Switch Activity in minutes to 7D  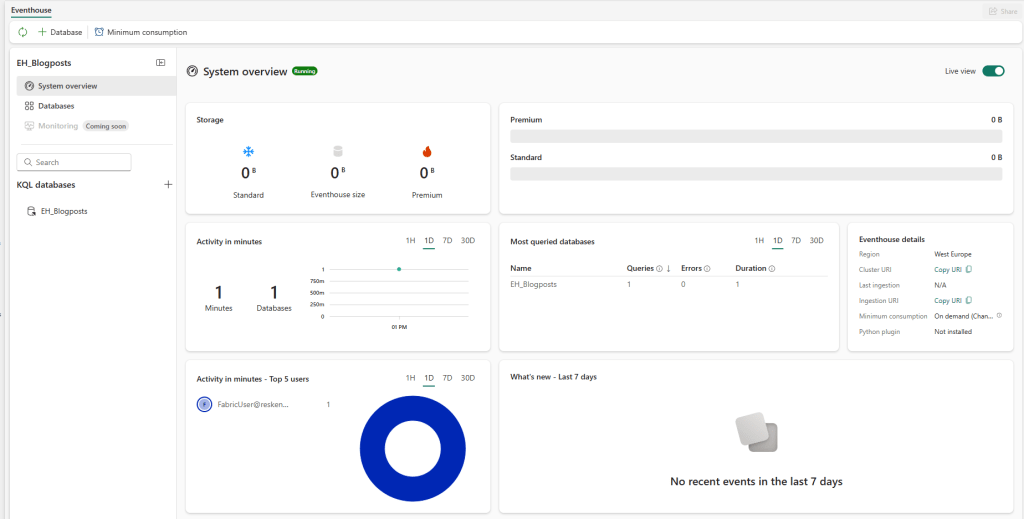[447, 241]
